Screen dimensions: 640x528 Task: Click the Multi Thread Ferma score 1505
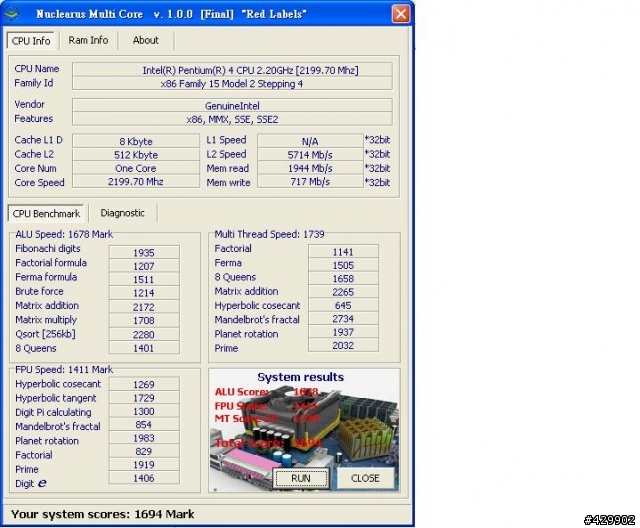point(343,265)
